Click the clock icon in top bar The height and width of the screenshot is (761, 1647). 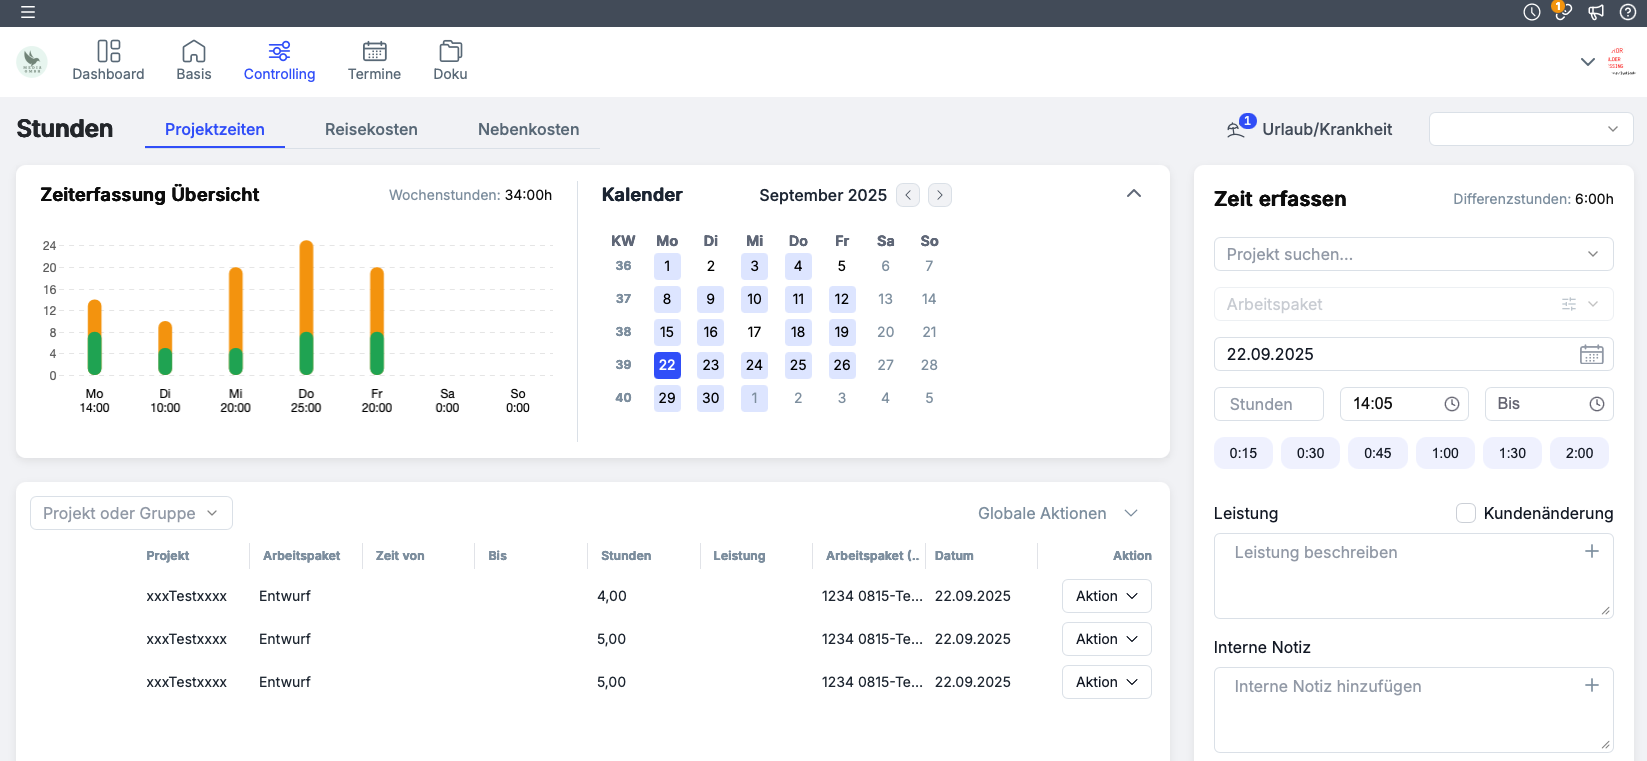tap(1531, 13)
